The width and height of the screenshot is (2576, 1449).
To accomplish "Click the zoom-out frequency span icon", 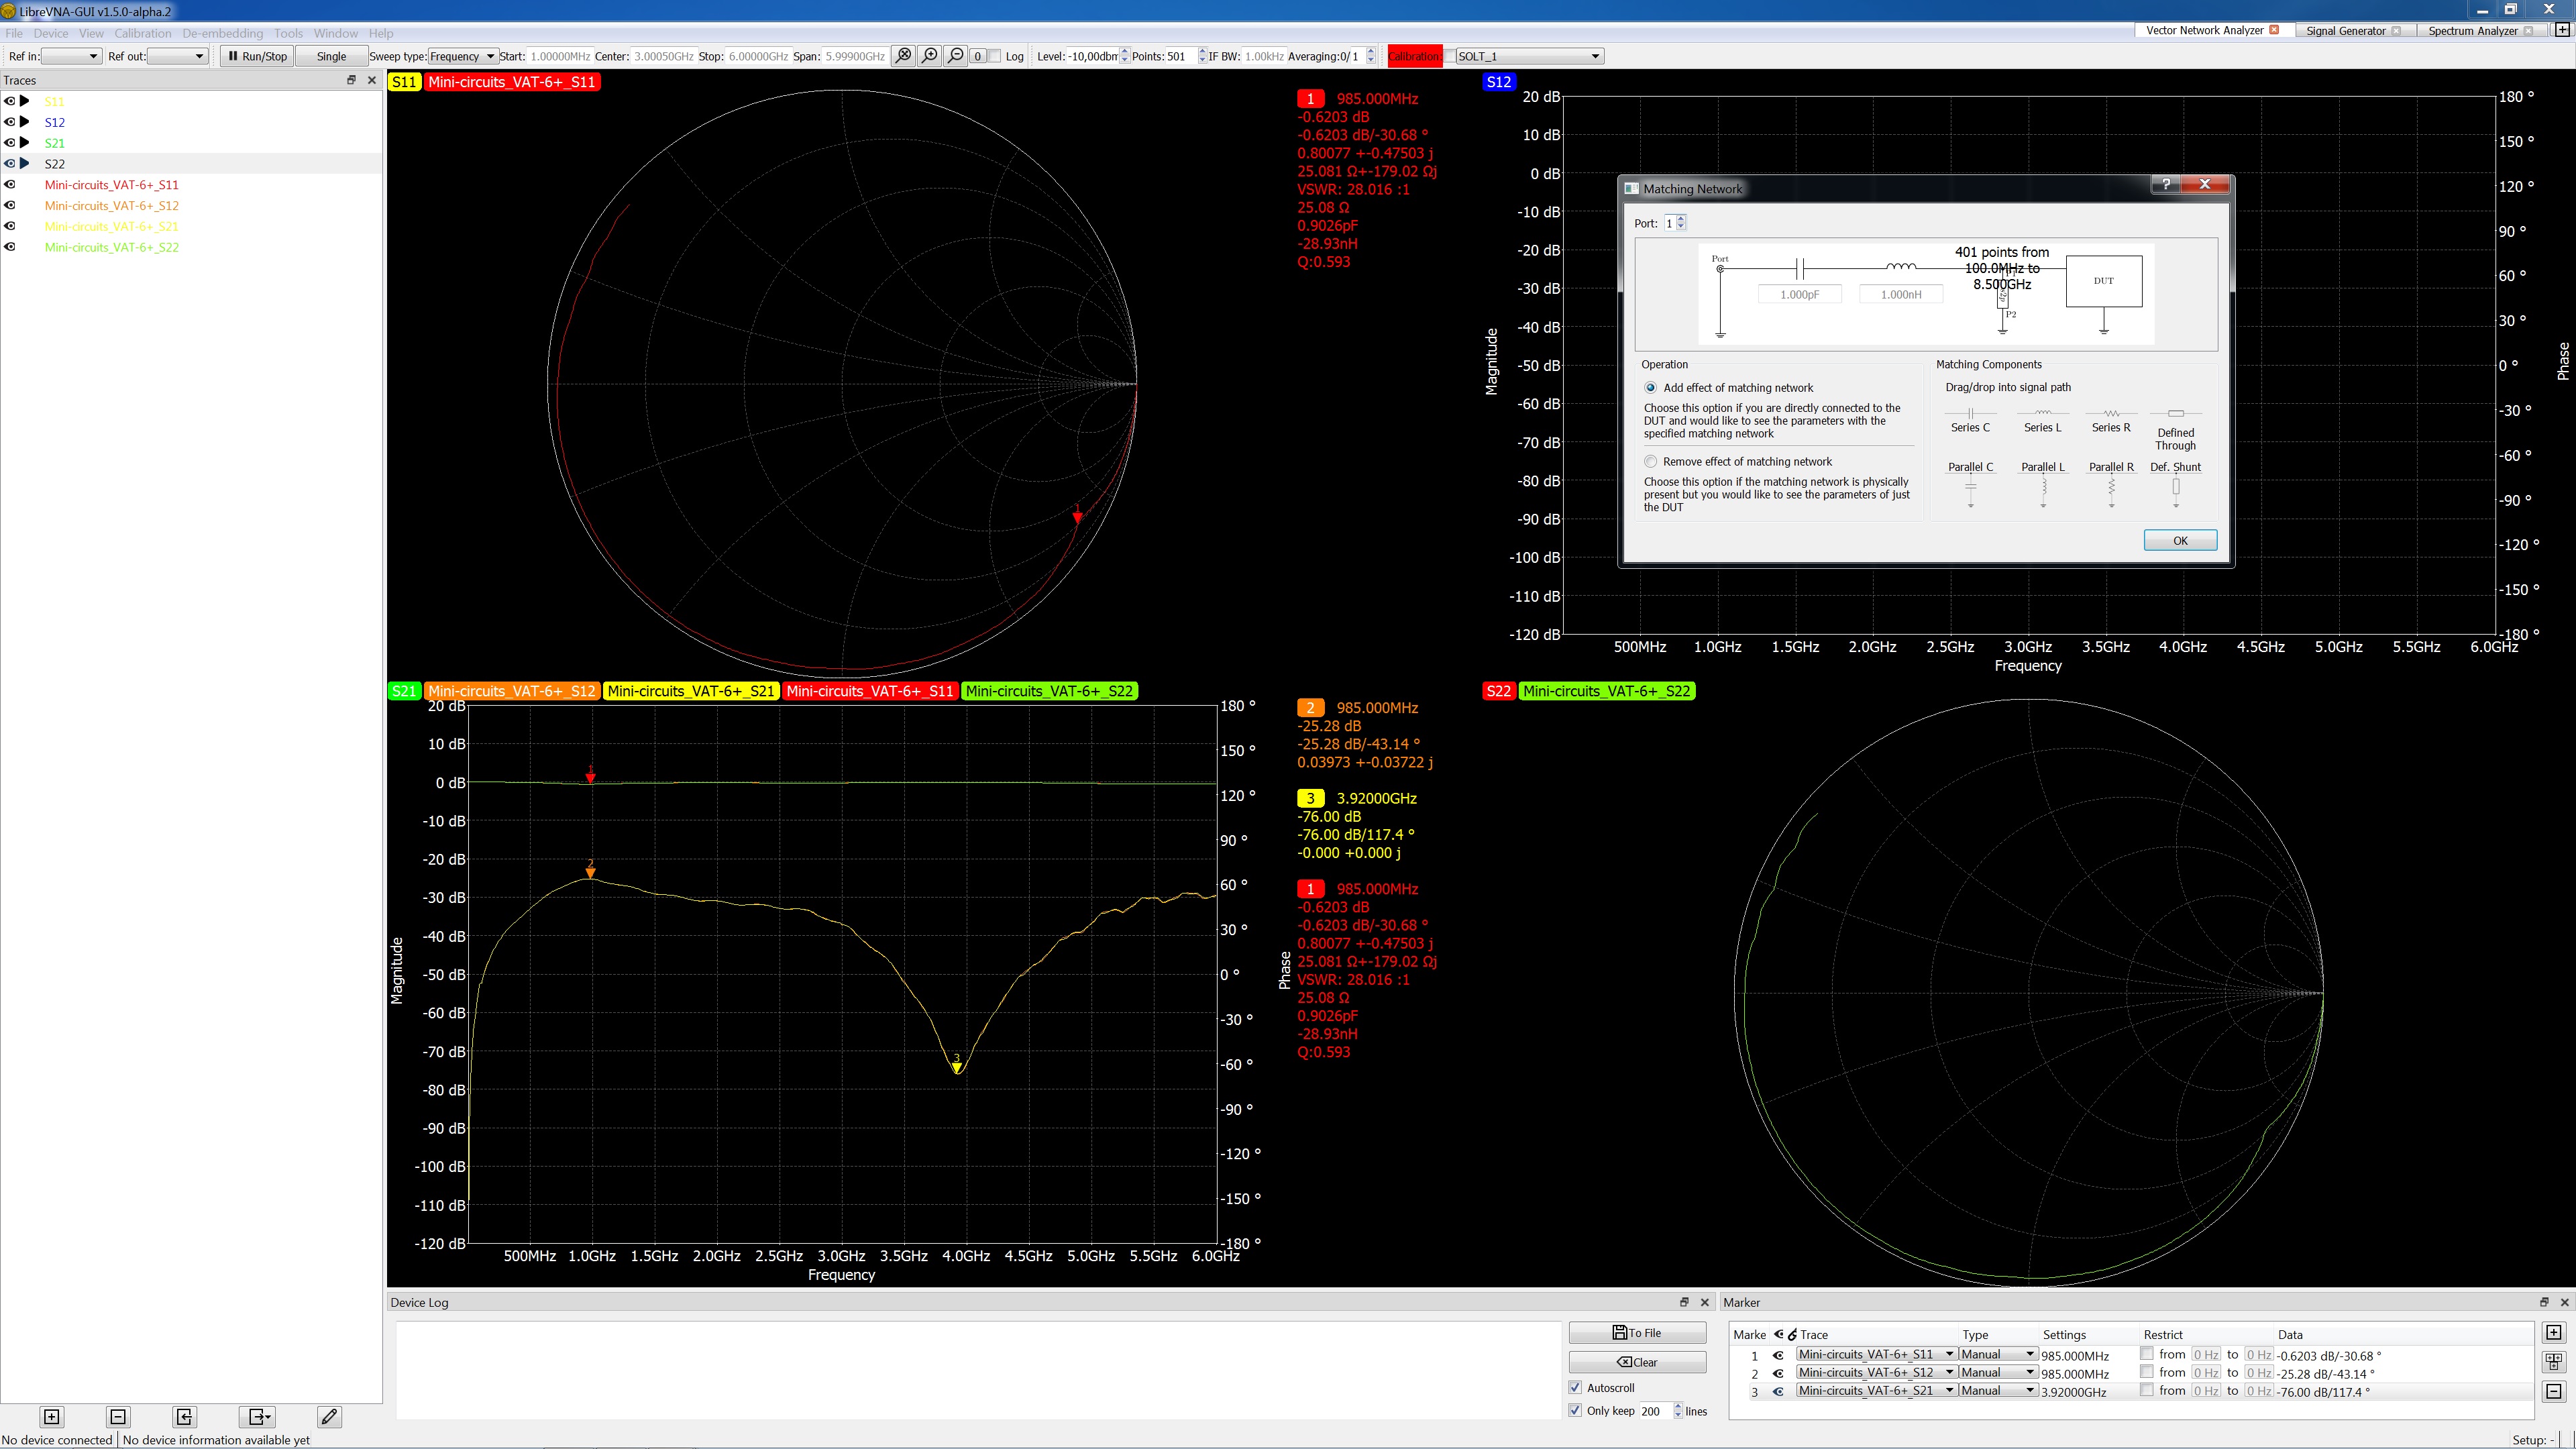I will (956, 56).
